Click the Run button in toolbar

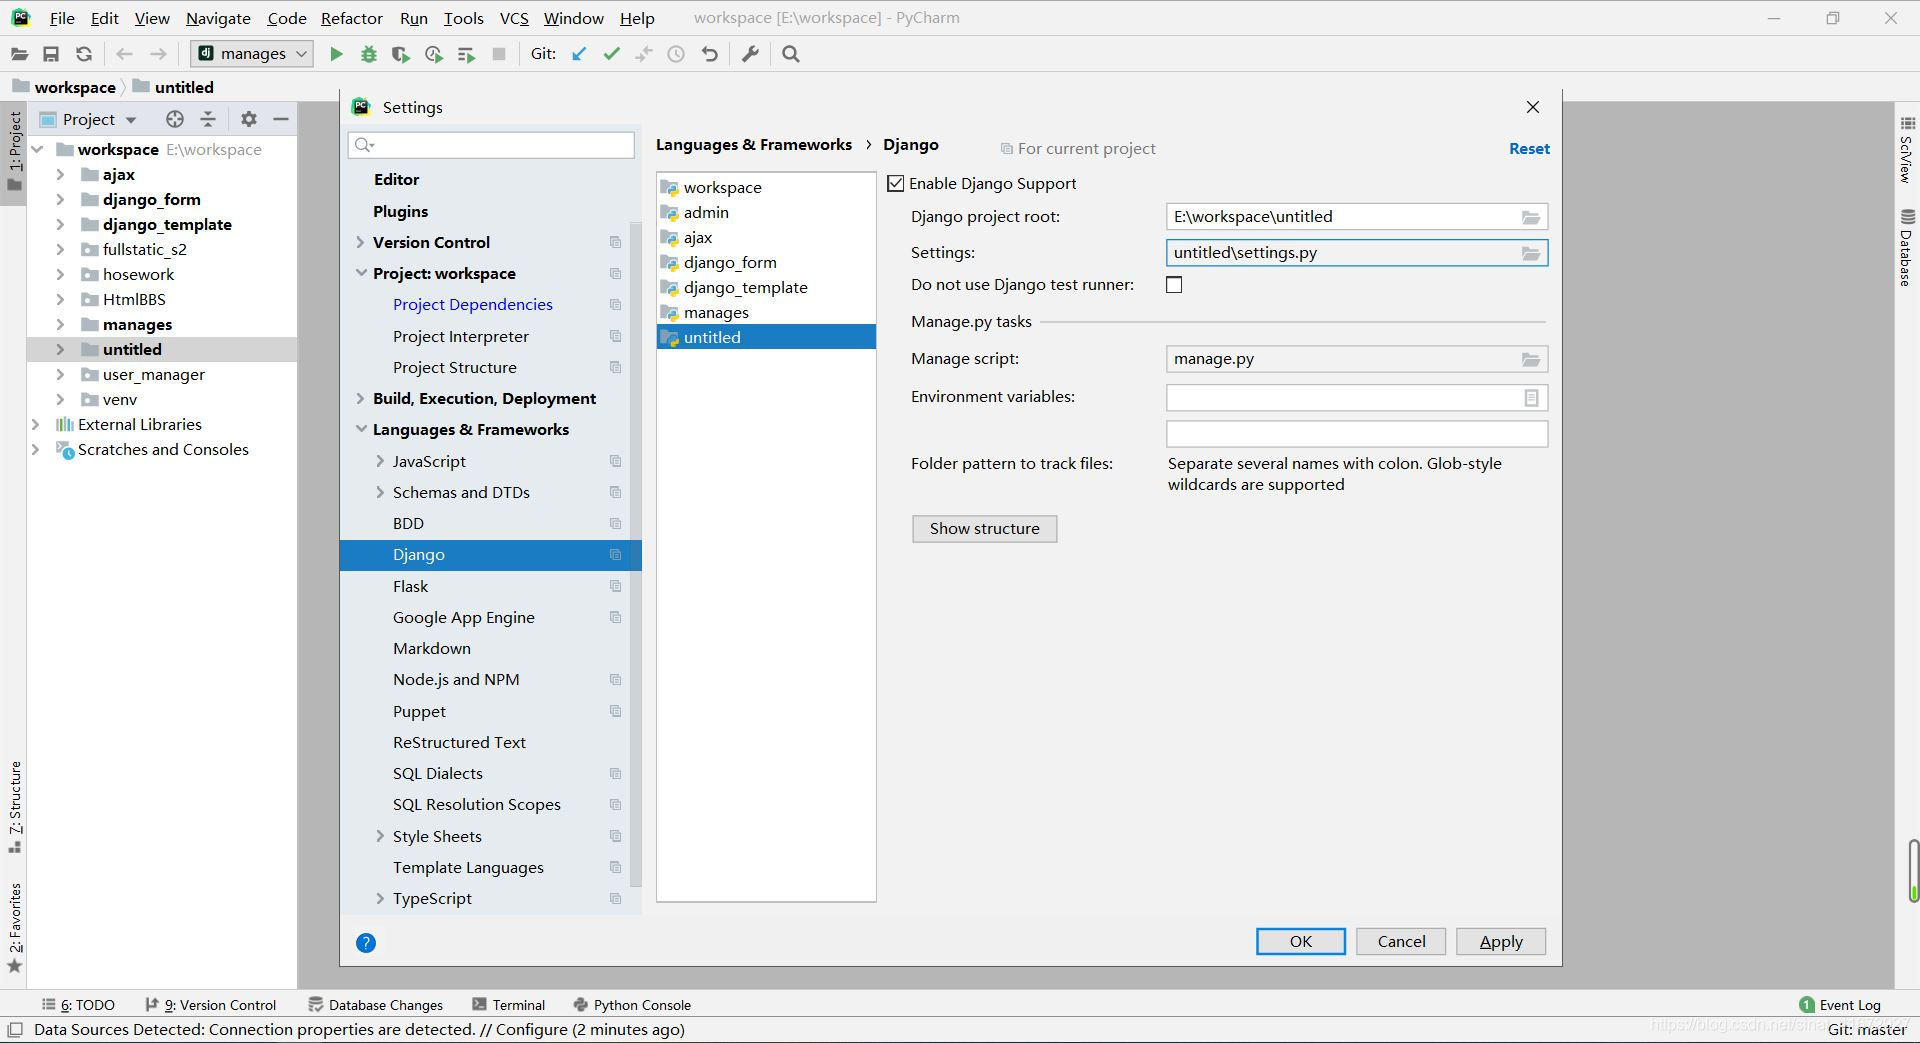[337, 54]
